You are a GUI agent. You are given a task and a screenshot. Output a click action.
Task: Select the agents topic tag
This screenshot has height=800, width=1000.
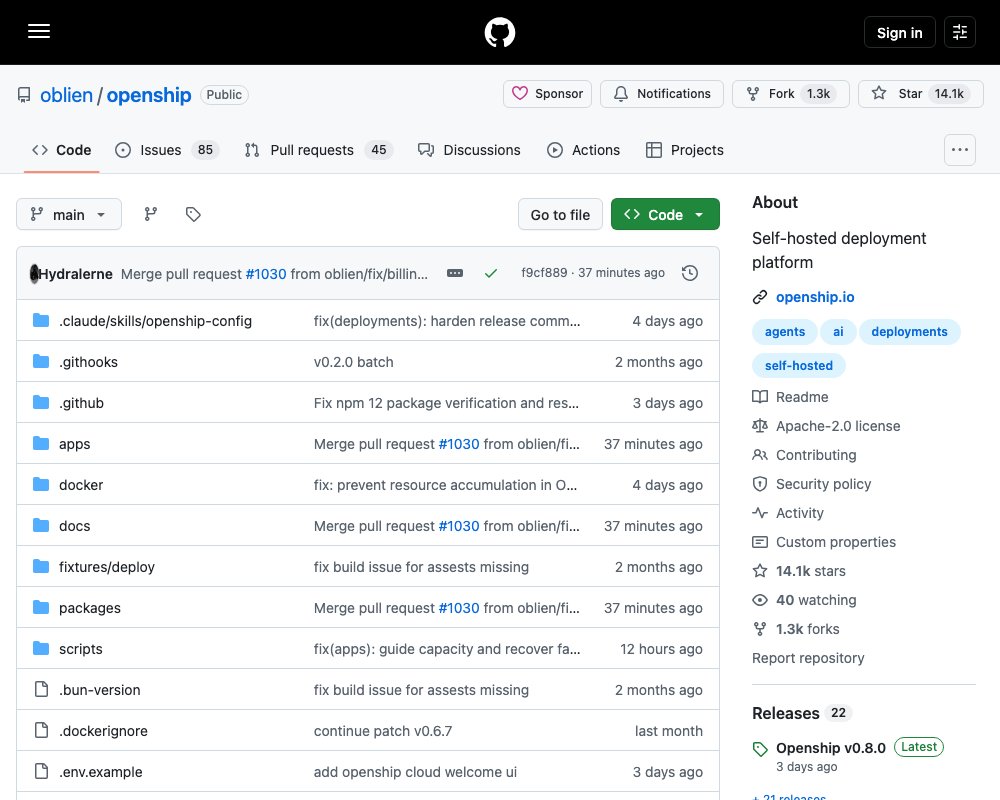pos(784,332)
